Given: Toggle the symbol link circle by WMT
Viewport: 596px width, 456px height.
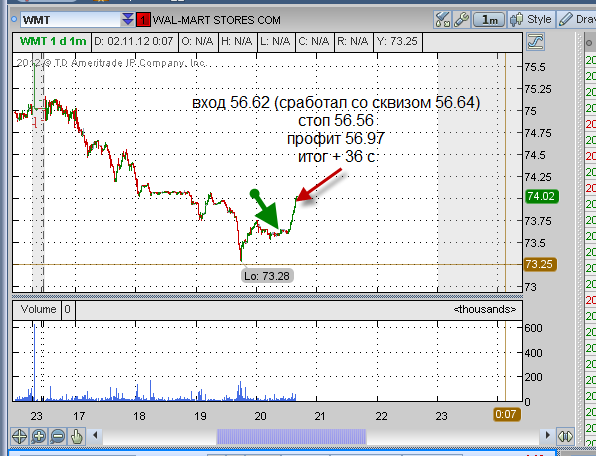Looking at the screenshot, I should click(x=14, y=19).
